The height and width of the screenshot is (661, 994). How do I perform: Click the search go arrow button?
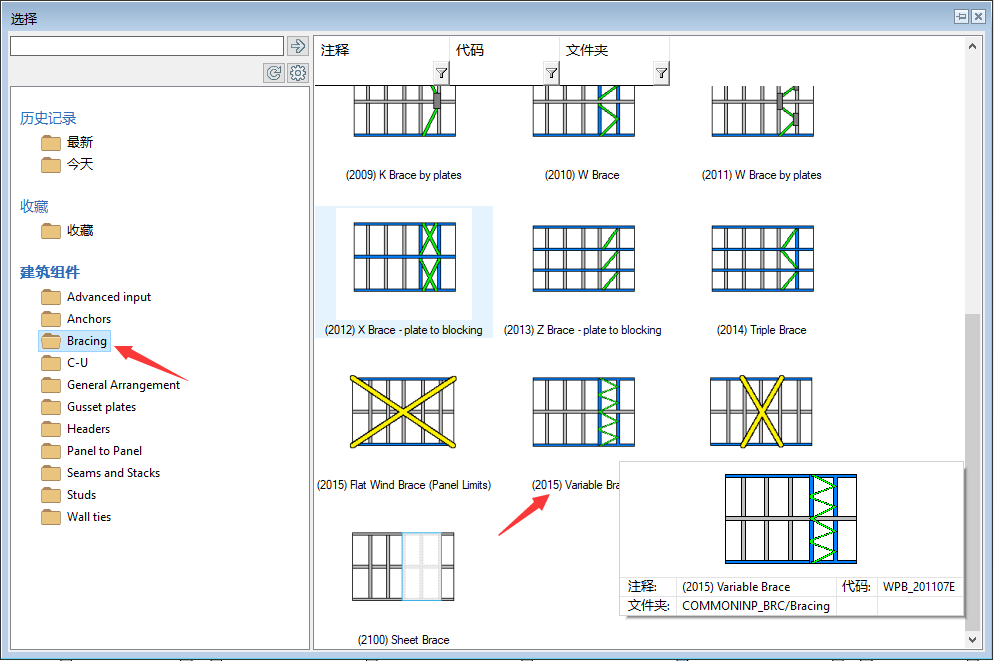(298, 46)
